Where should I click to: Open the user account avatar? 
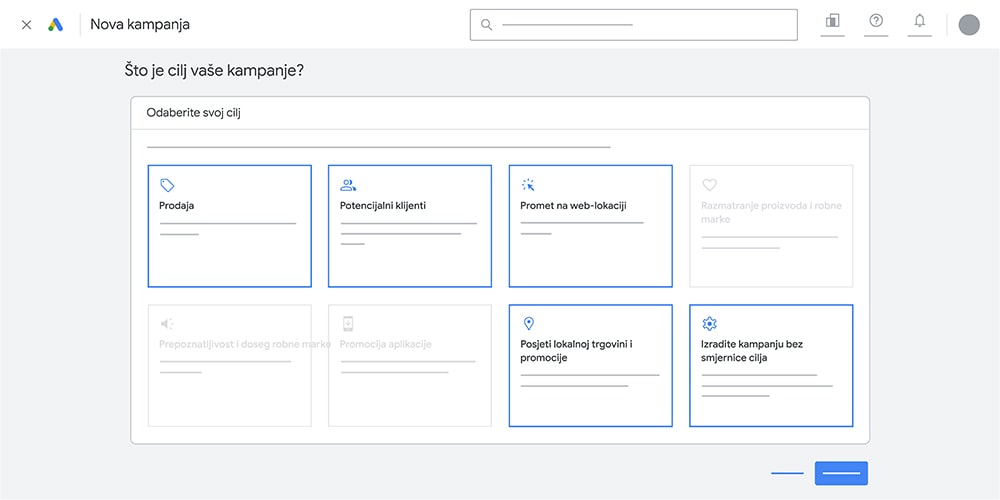click(968, 24)
